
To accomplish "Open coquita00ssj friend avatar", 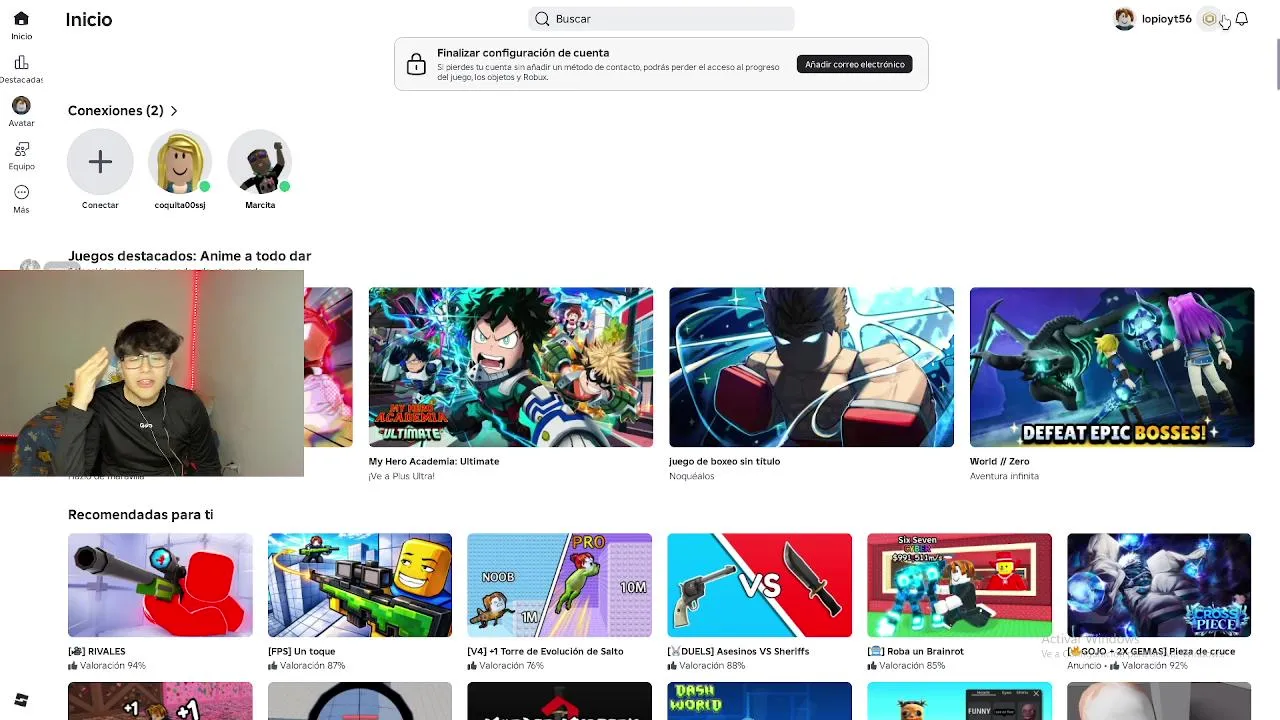I will click(x=180, y=162).
